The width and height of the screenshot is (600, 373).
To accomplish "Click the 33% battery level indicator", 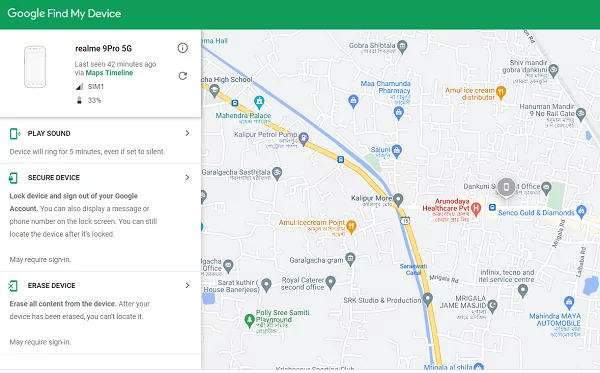I will (89, 100).
